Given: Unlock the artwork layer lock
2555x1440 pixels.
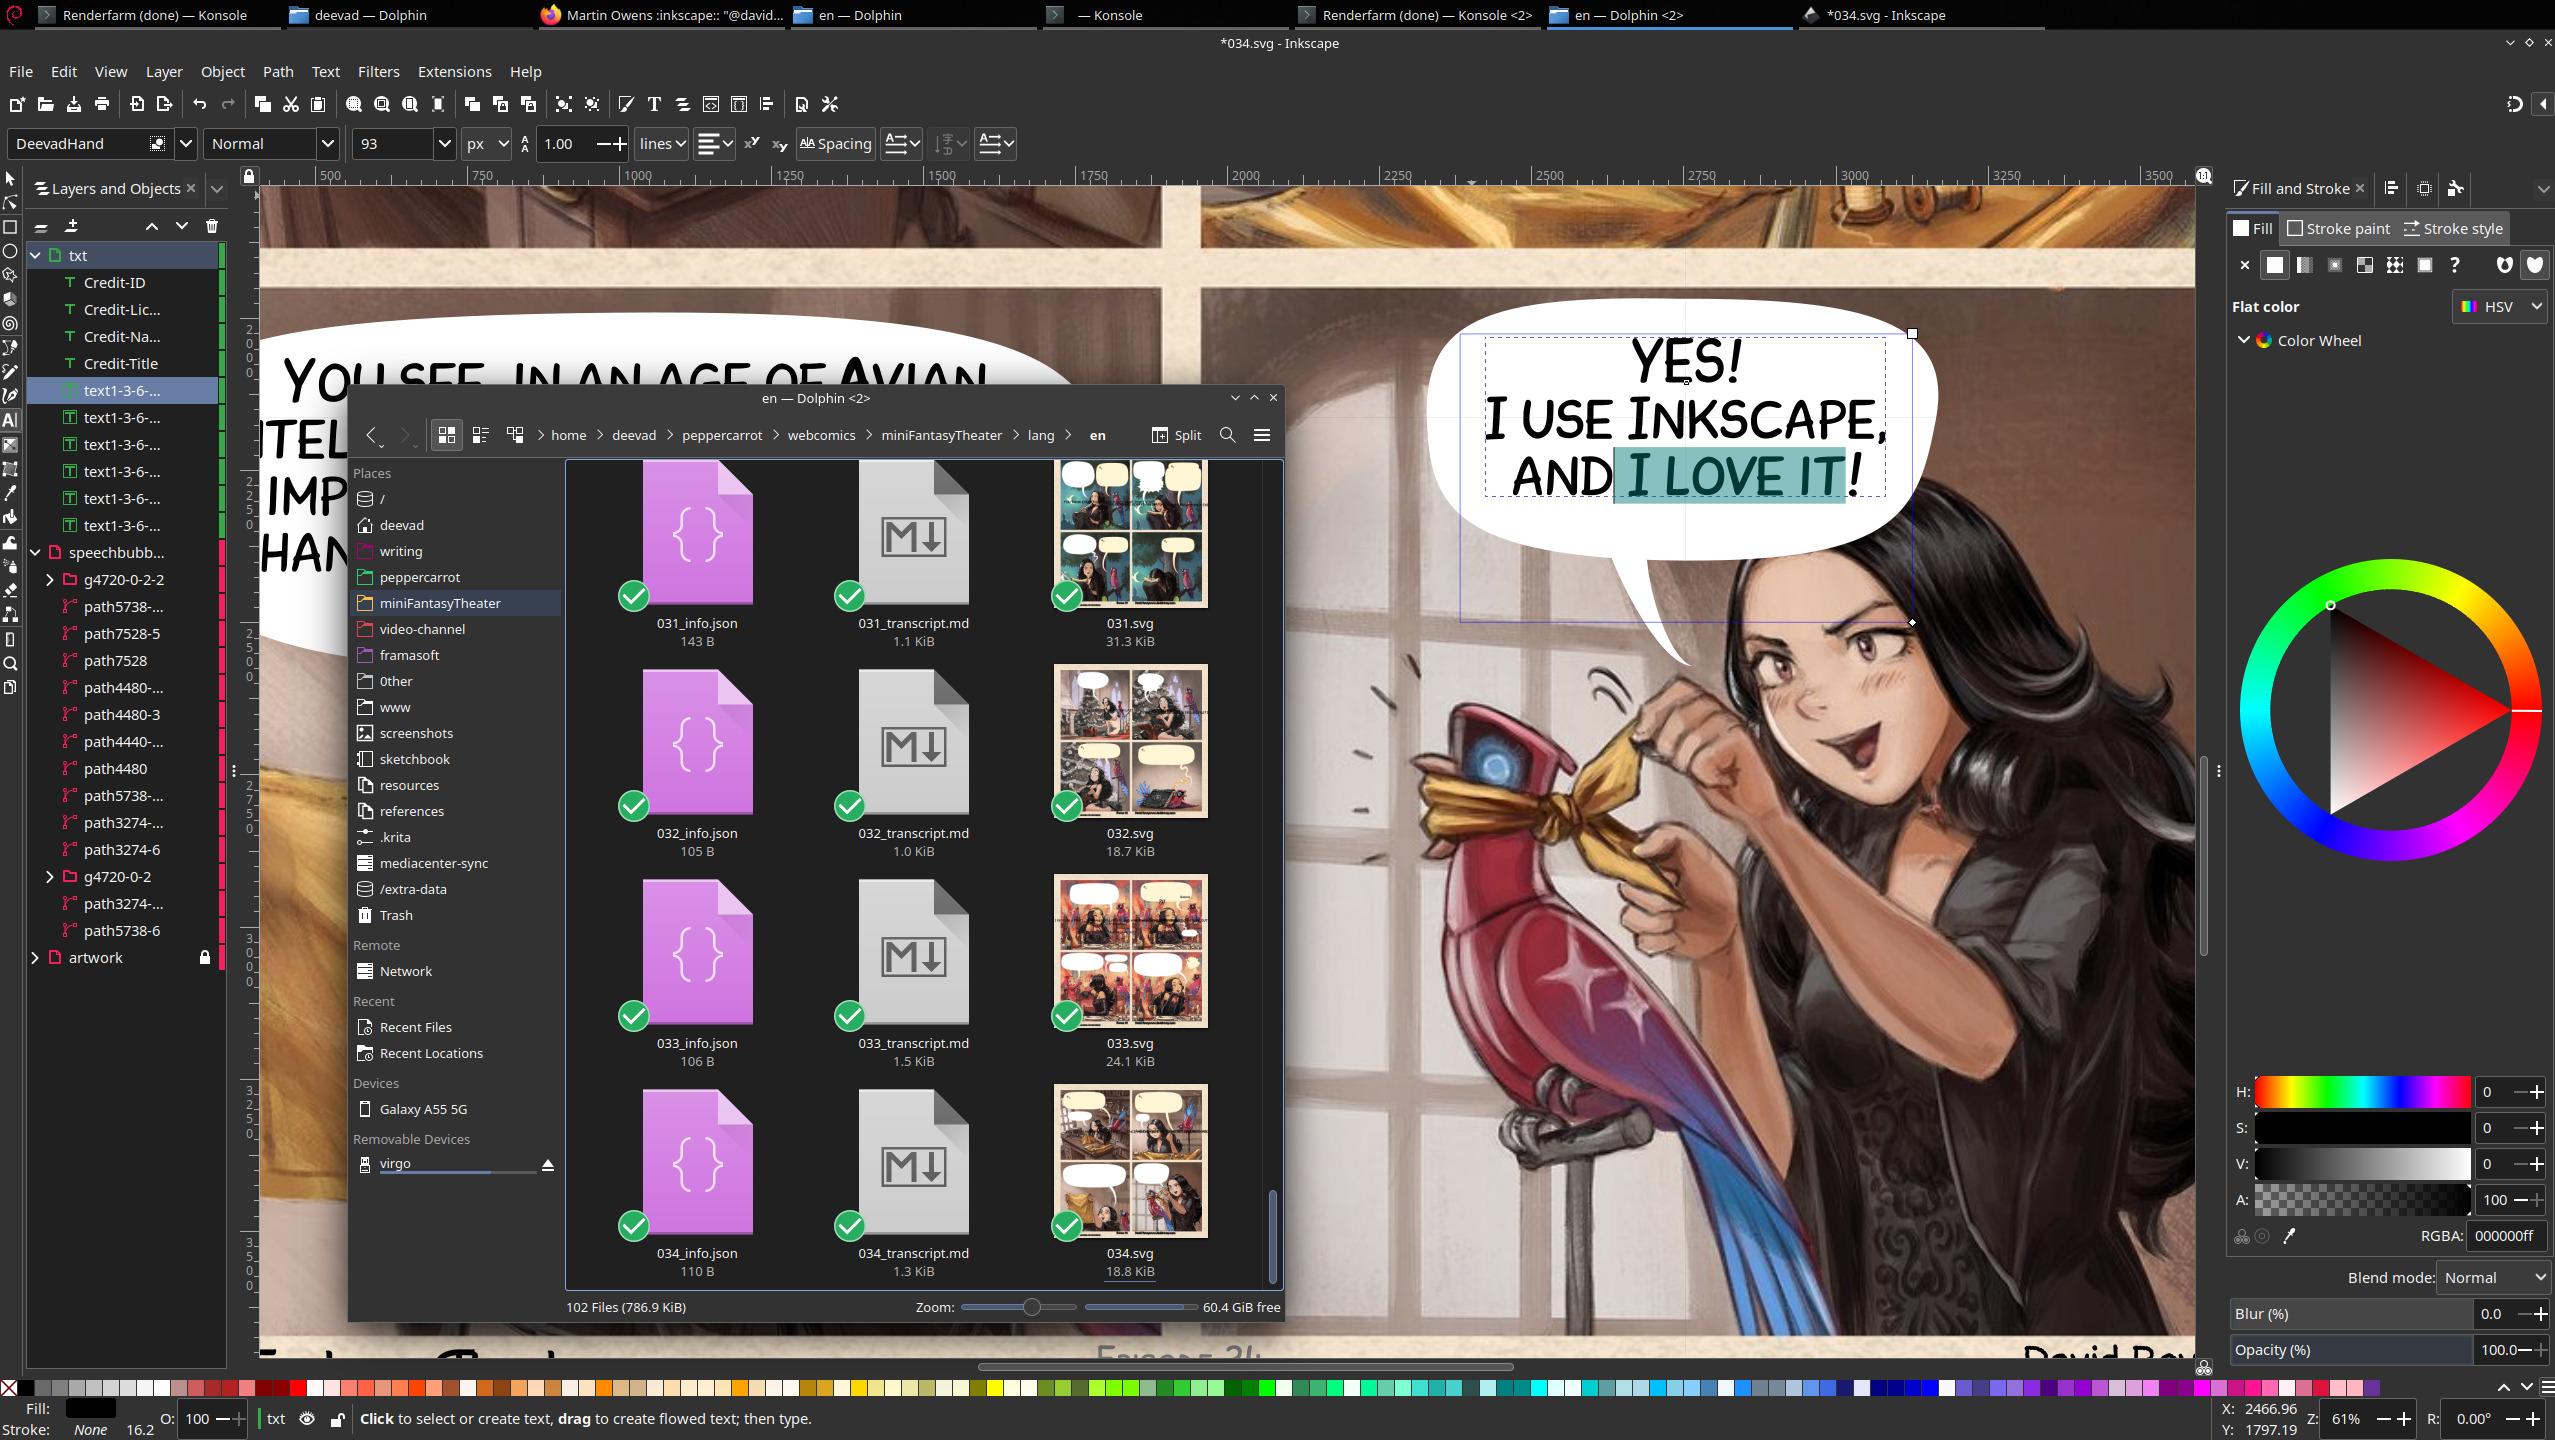Looking at the screenshot, I should 204,958.
